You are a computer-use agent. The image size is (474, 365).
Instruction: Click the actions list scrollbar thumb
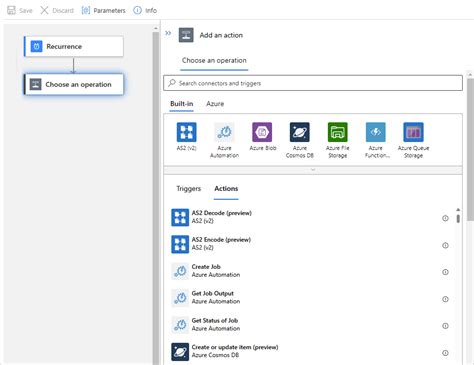(458, 219)
